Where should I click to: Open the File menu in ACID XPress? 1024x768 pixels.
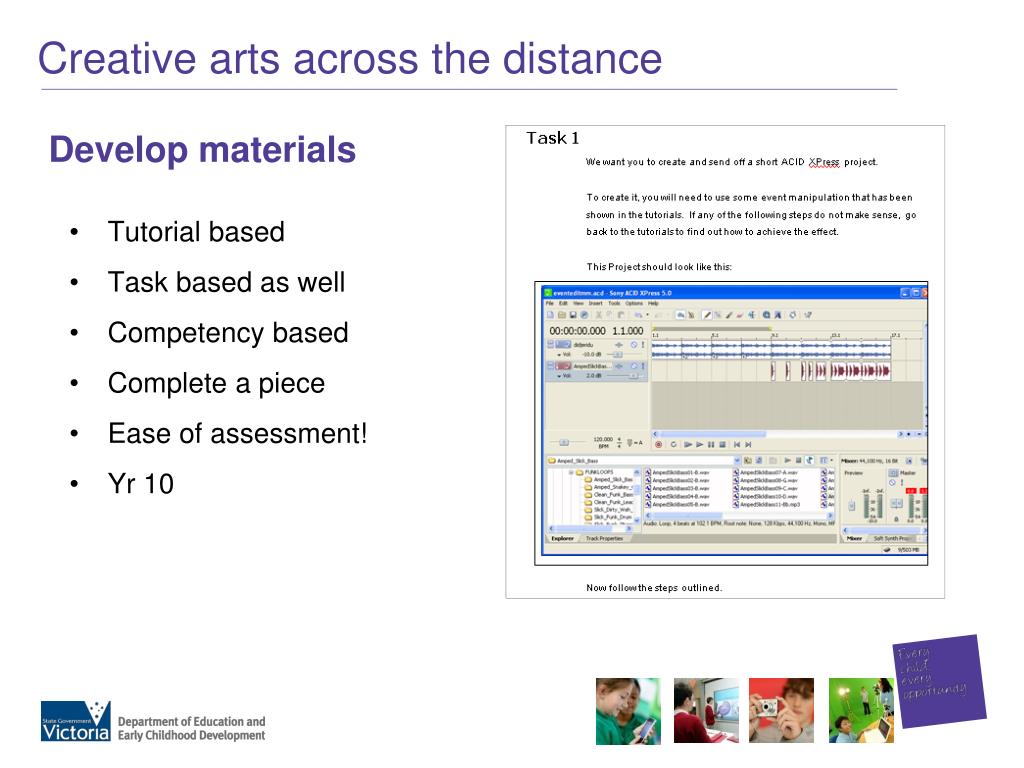(x=549, y=304)
